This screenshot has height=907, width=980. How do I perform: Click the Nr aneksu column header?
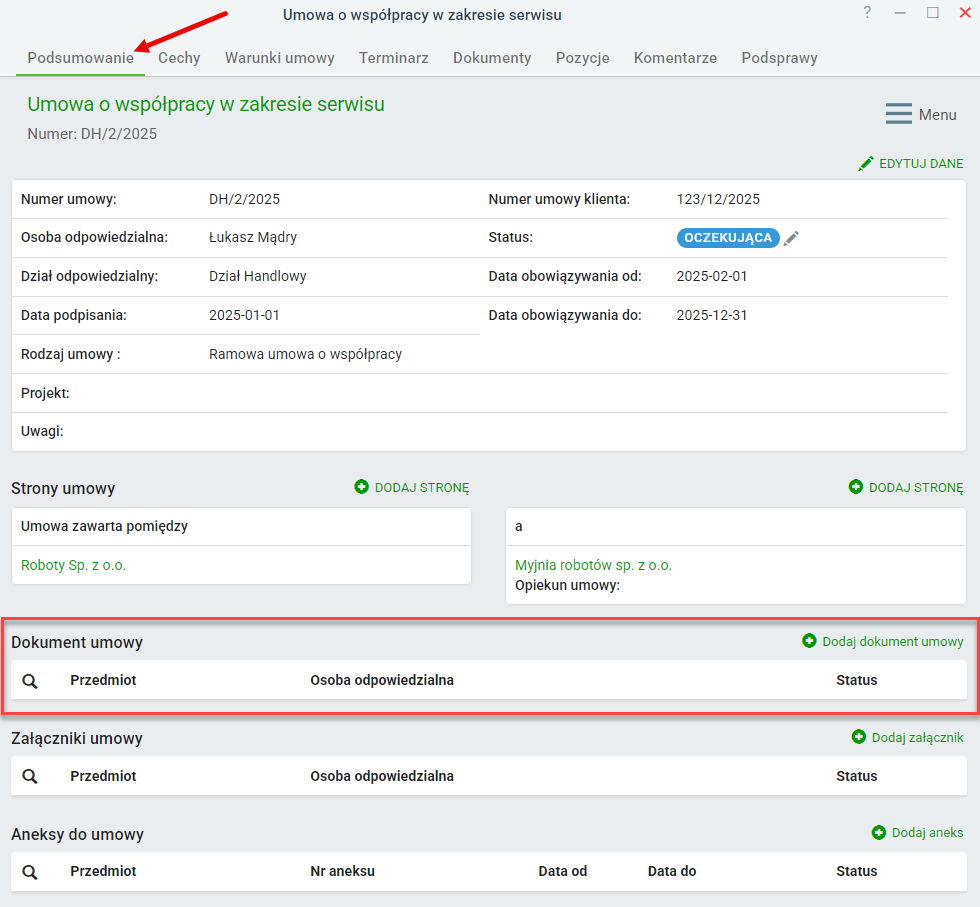pyautogui.click(x=342, y=871)
